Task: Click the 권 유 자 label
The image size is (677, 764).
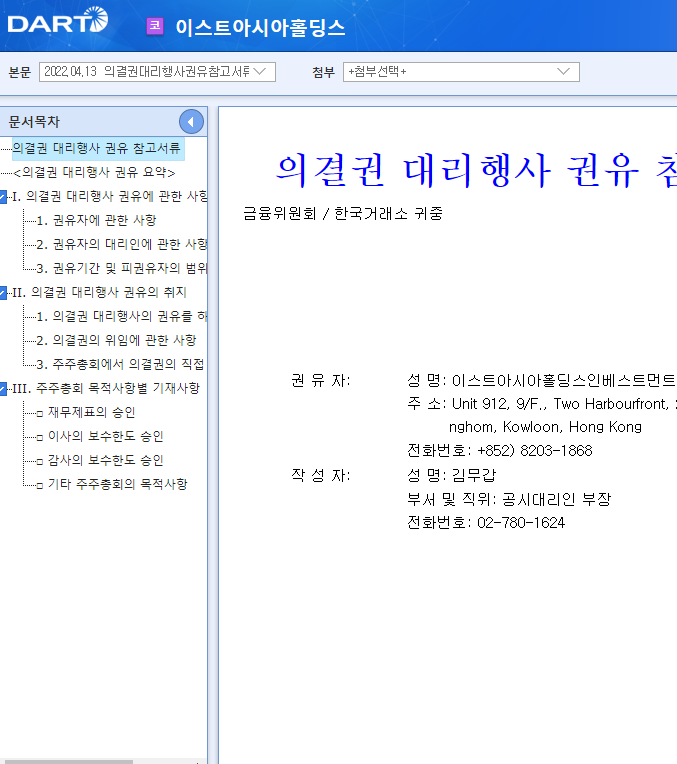Action: click(321, 380)
